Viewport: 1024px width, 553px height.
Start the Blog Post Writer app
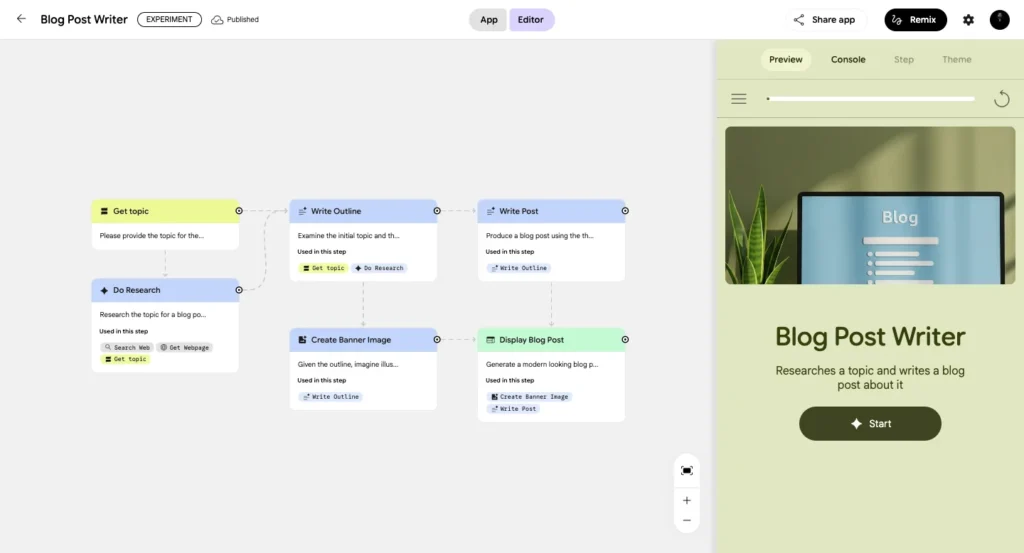pos(870,424)
